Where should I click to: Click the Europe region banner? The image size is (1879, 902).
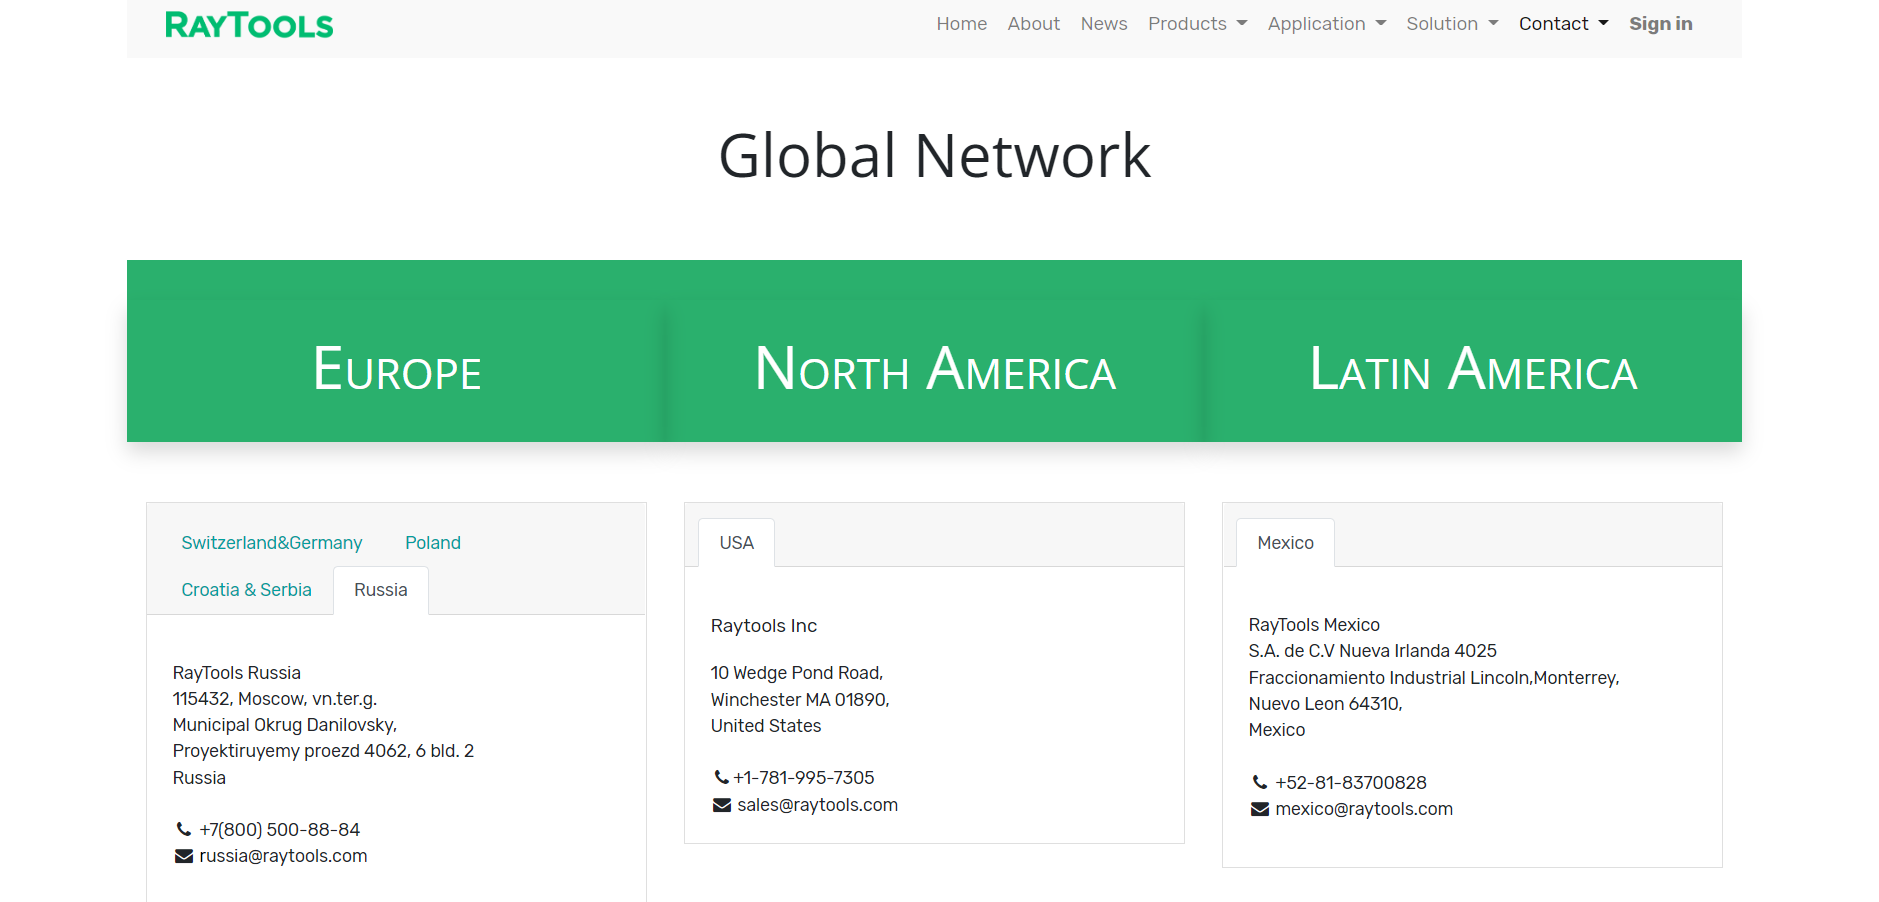397,369
